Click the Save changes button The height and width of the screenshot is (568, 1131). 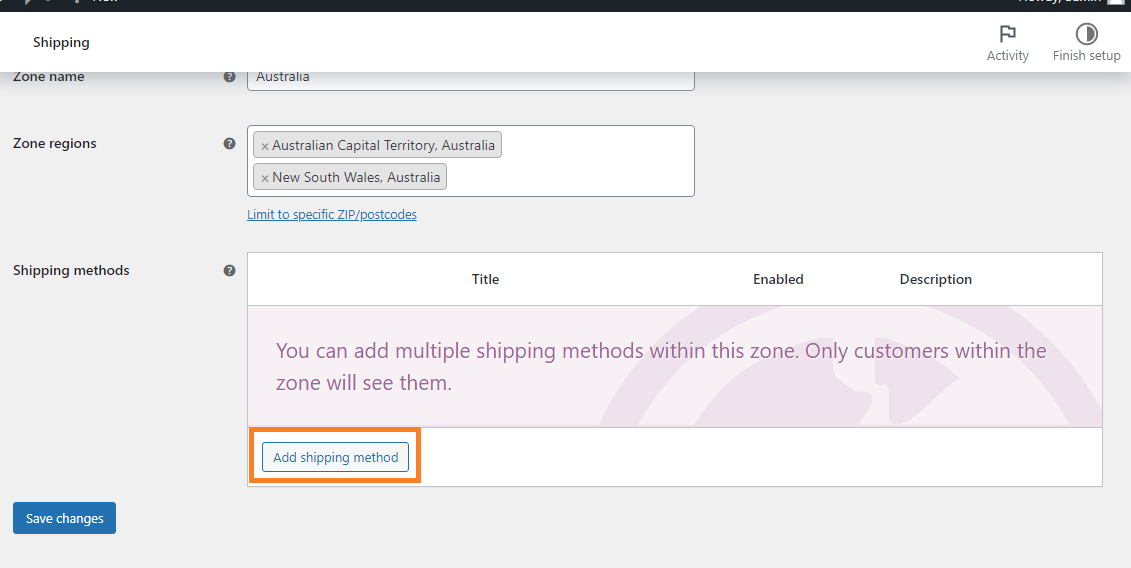click(64, 518)
